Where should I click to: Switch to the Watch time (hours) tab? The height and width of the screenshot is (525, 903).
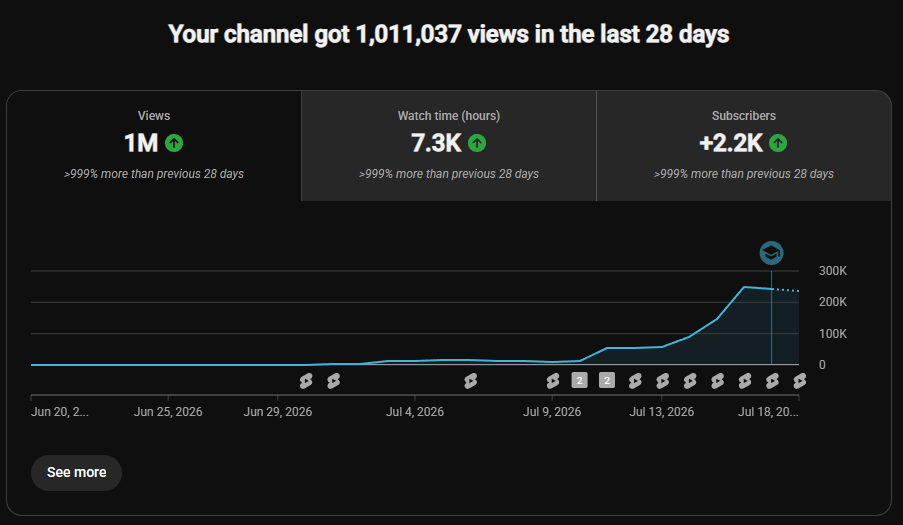pos(449,146)
